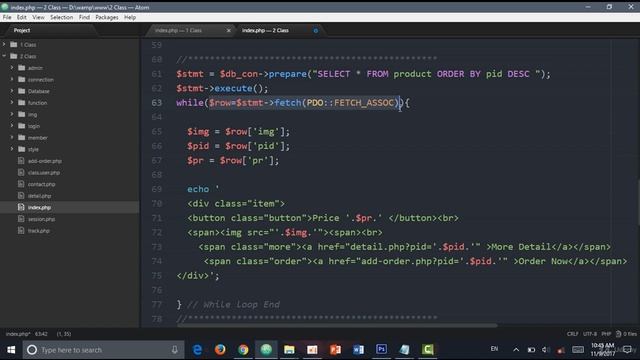Click the microphone icon in the search box

coord(175,350)
